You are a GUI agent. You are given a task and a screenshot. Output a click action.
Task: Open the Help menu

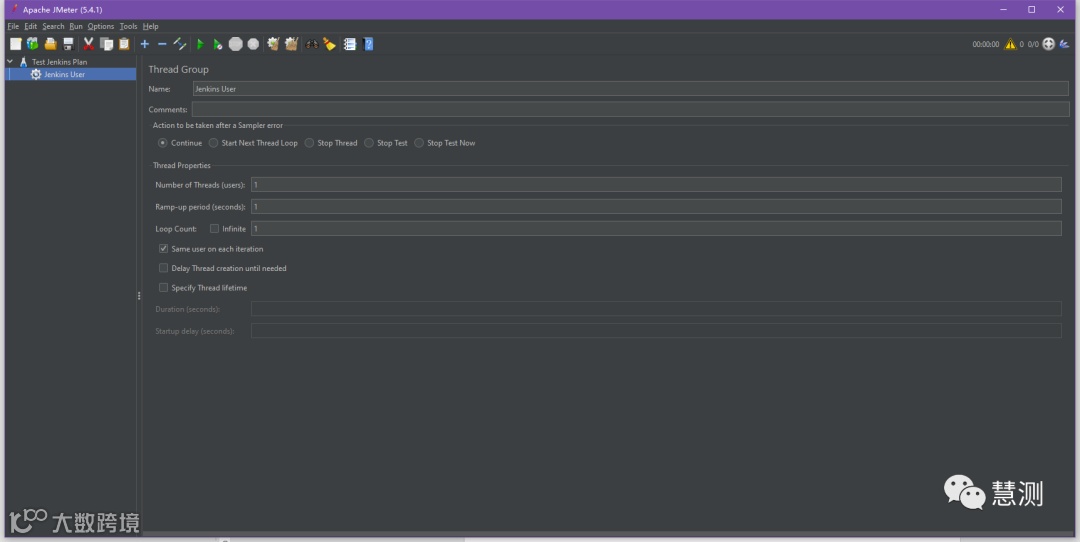[150, 26]
